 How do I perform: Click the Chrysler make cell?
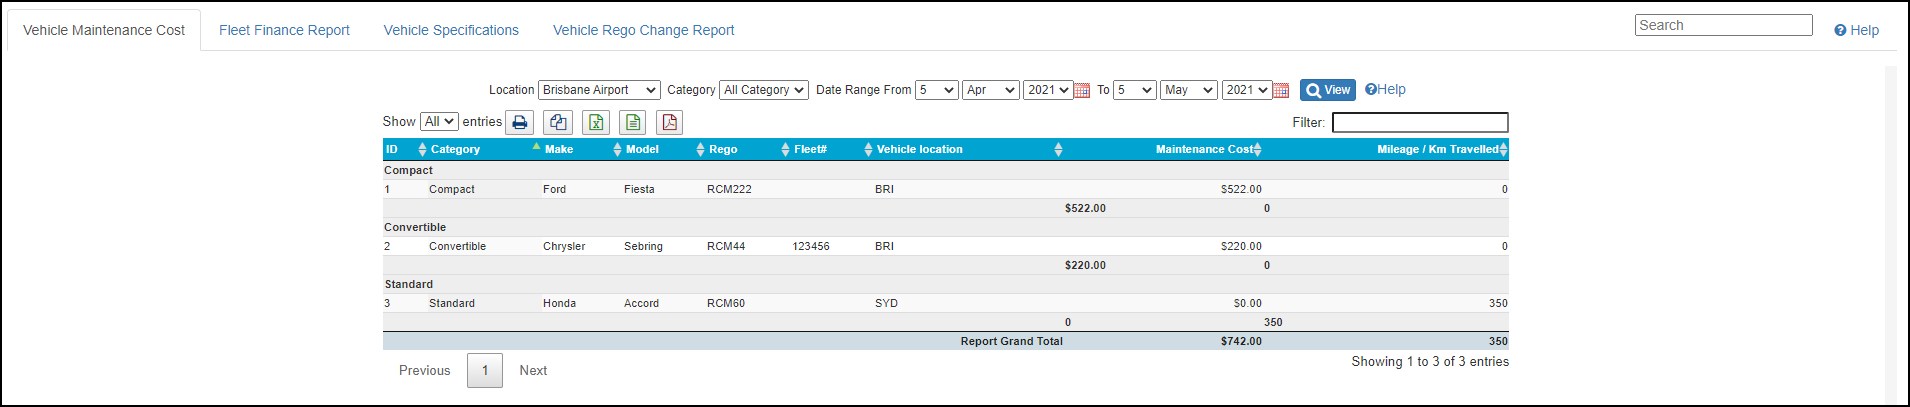(564, 246)
